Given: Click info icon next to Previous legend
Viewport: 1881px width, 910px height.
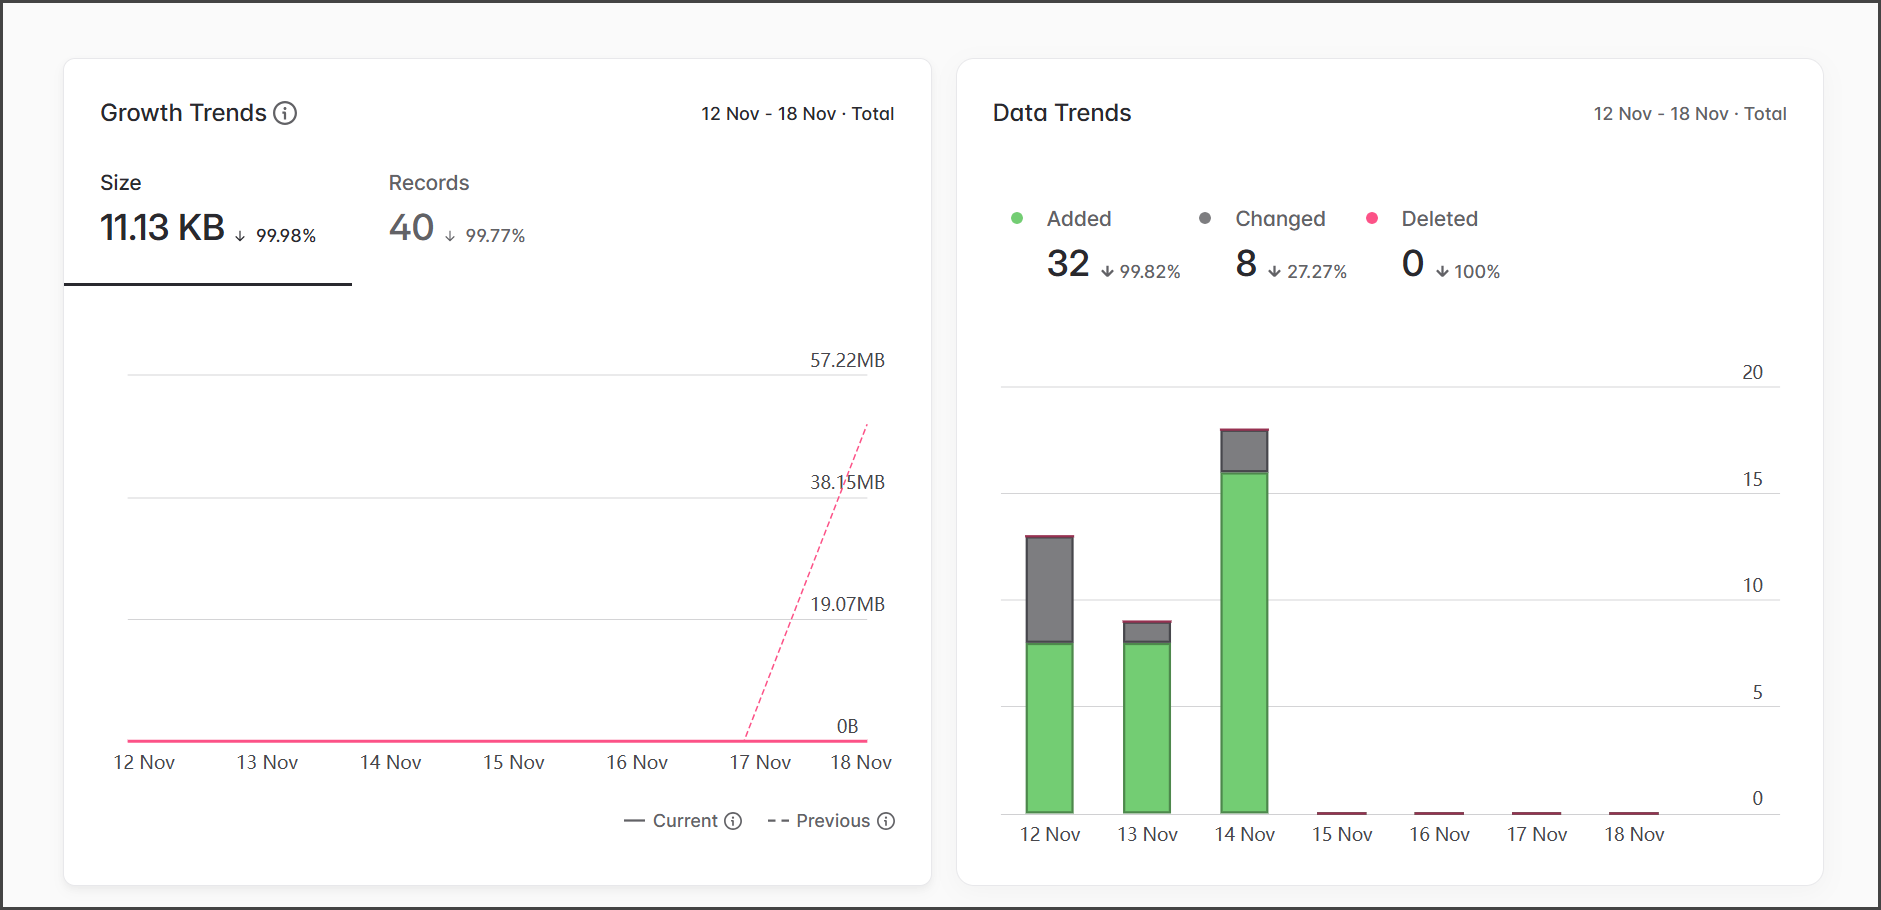Looking at the screenshot, I should (886, 821).
